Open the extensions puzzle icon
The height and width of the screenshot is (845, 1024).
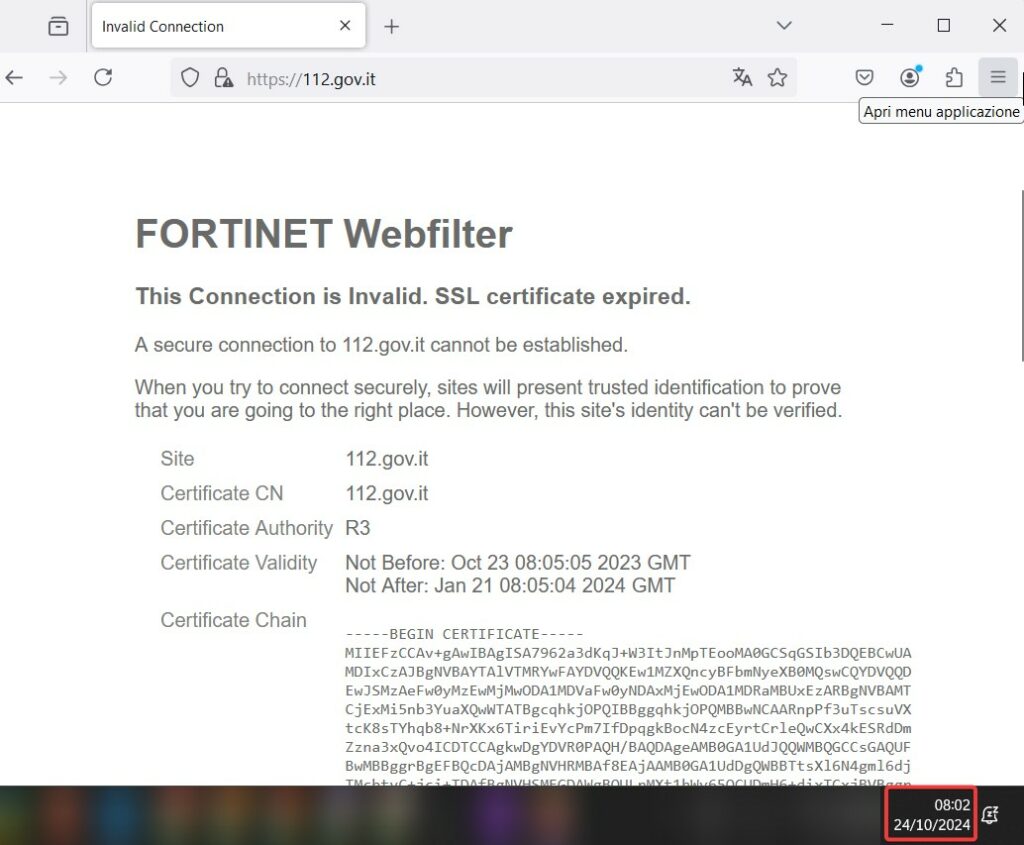click(x=954, y=78)
